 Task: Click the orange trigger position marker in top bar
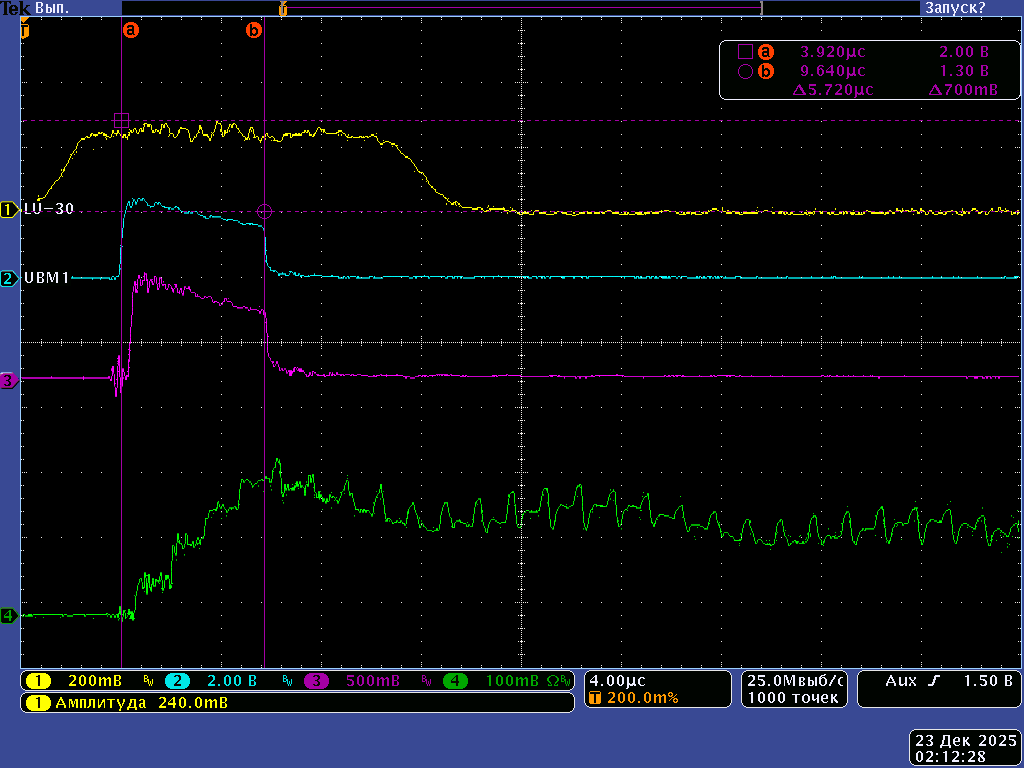283,9
